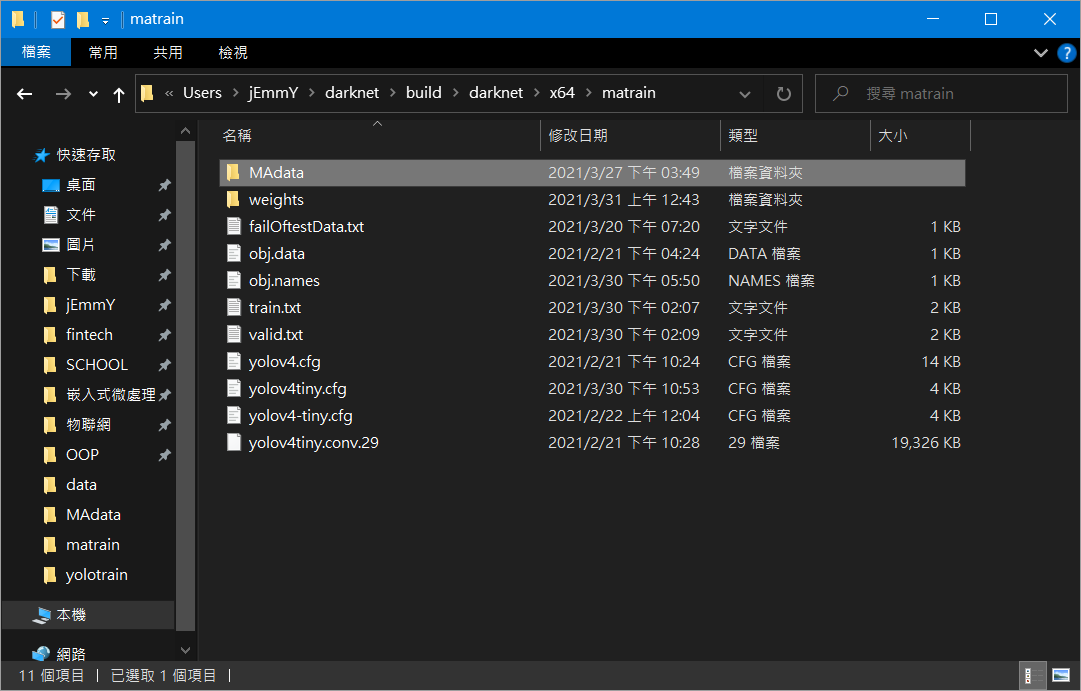Select the train.txt file icon
The height and width of the screenshot is (691, 1081).
click(x=234, y=308)
